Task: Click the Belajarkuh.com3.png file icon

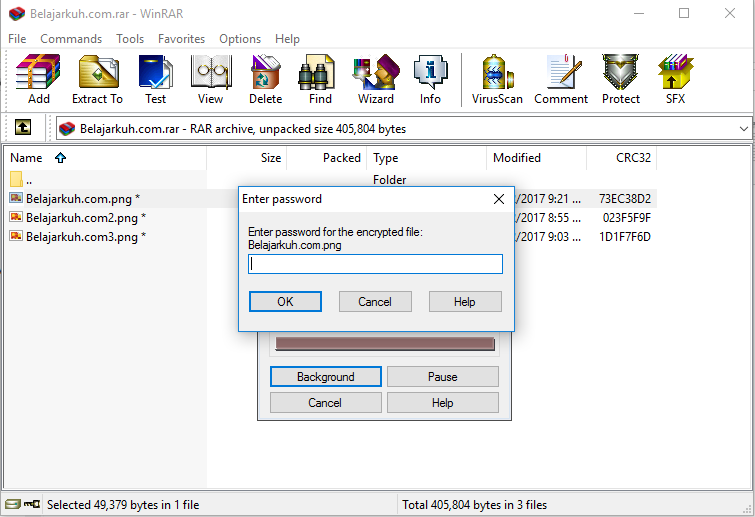Action: click(x=16, y=236)
